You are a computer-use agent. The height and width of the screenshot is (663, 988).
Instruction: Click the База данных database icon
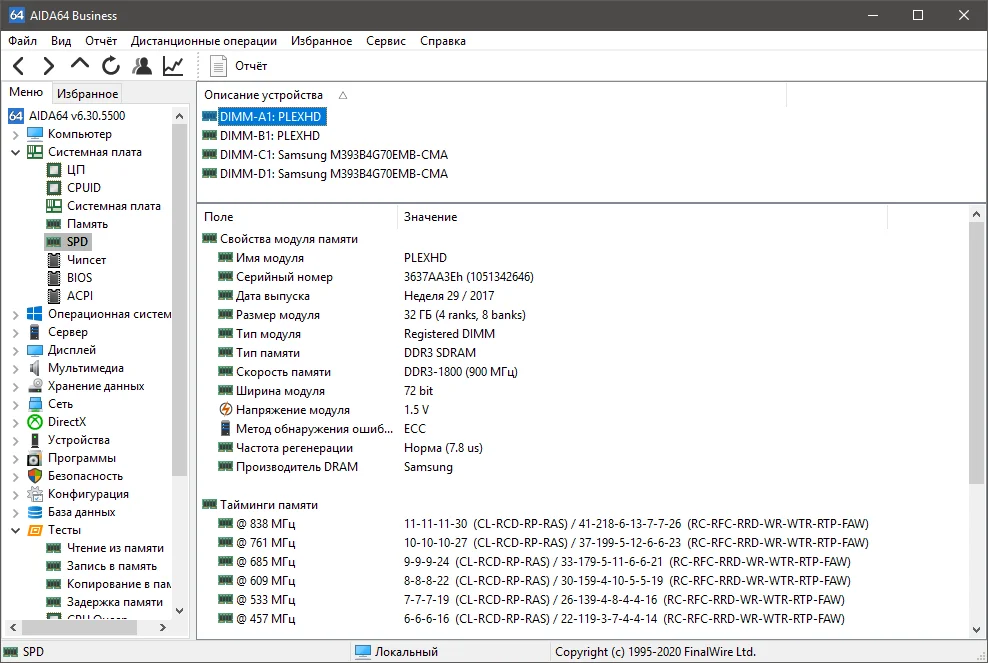click(x=35, y=512)
